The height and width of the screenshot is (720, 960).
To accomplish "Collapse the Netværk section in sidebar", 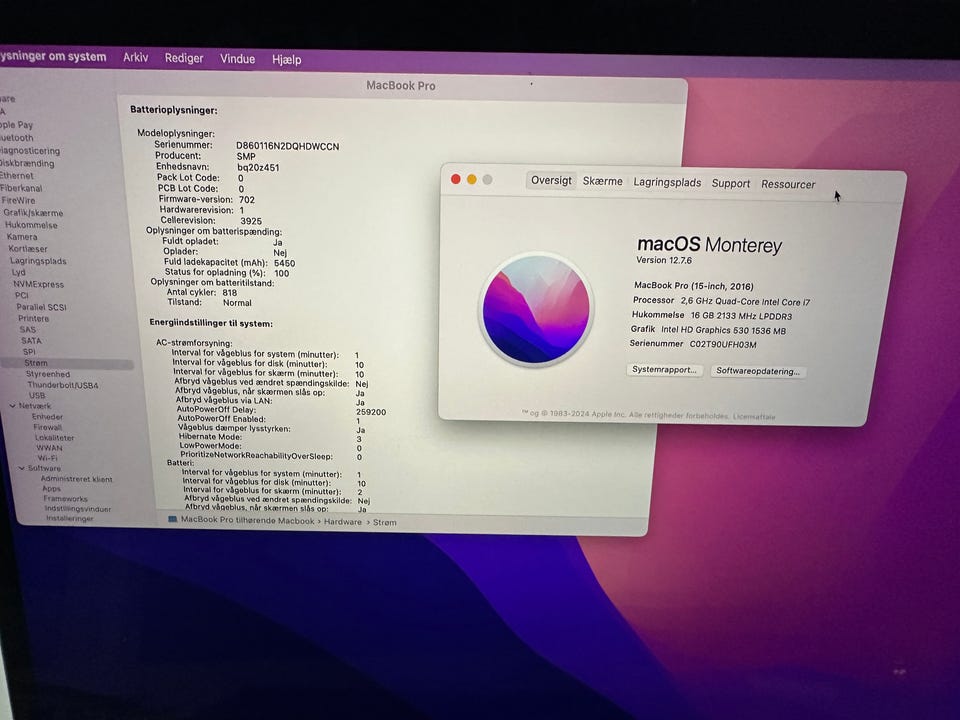I will (x=12, y=405).
